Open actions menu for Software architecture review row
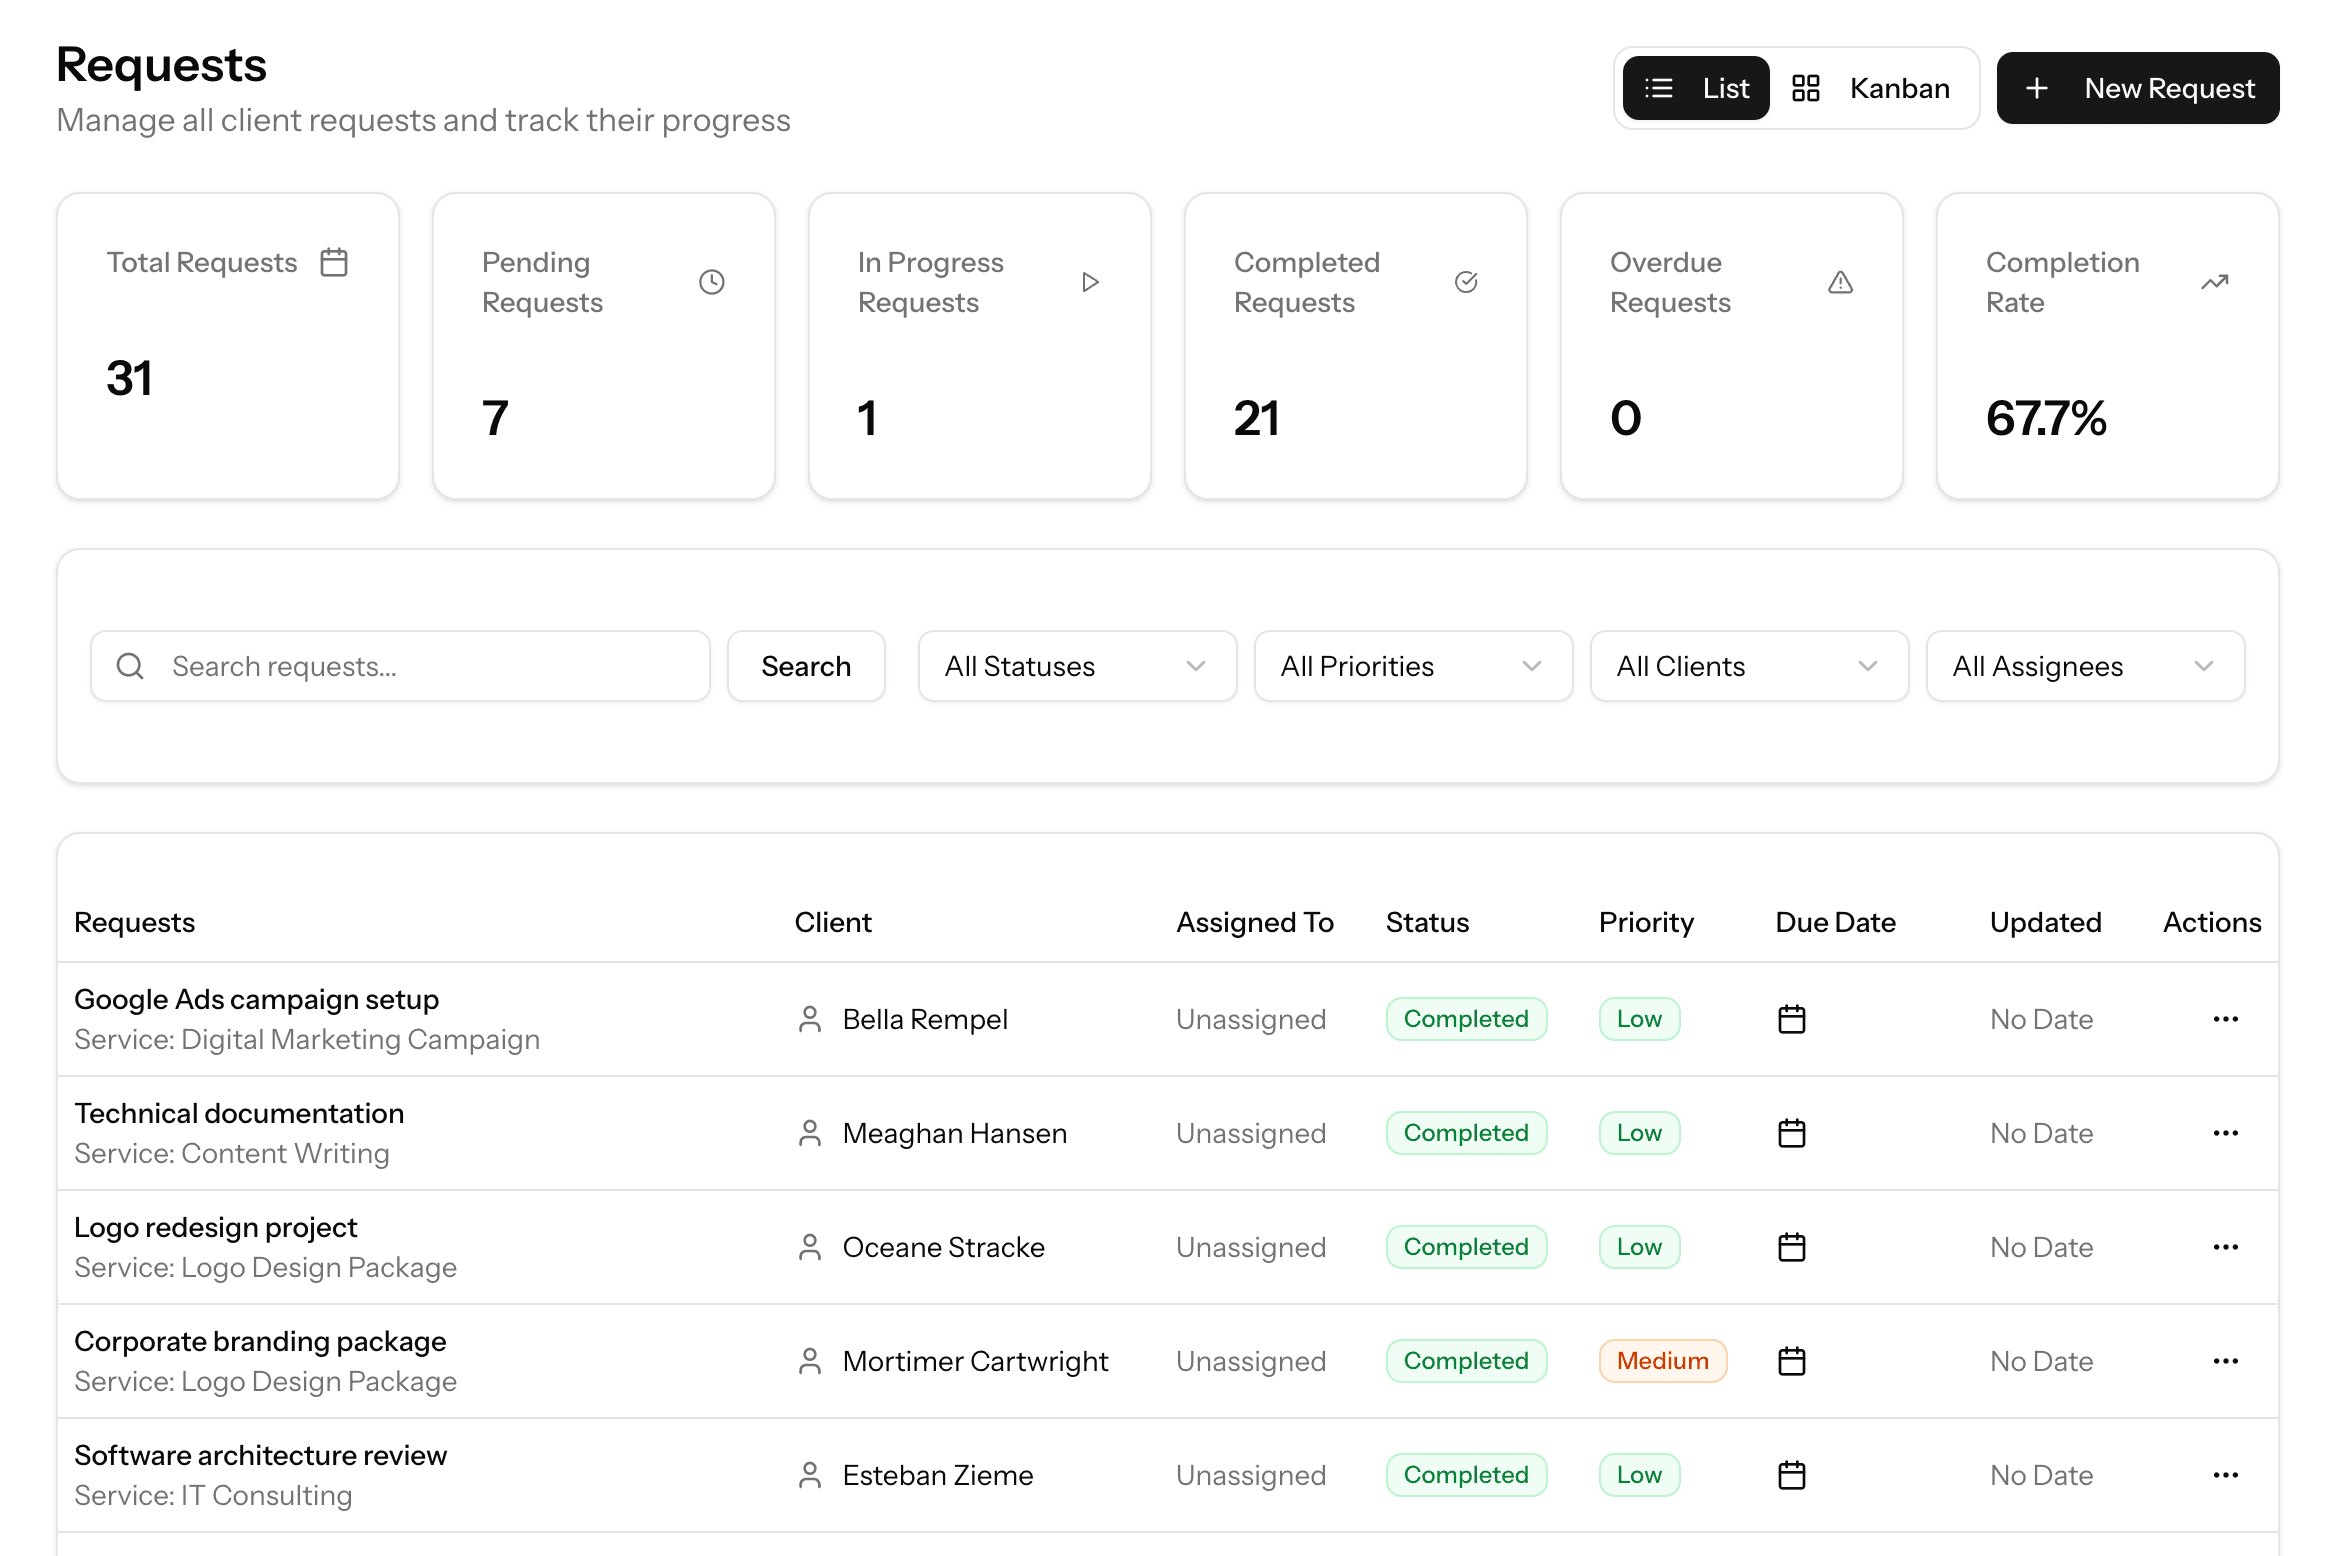Screen dimensions: 2334x1556 point(2225,1474)
